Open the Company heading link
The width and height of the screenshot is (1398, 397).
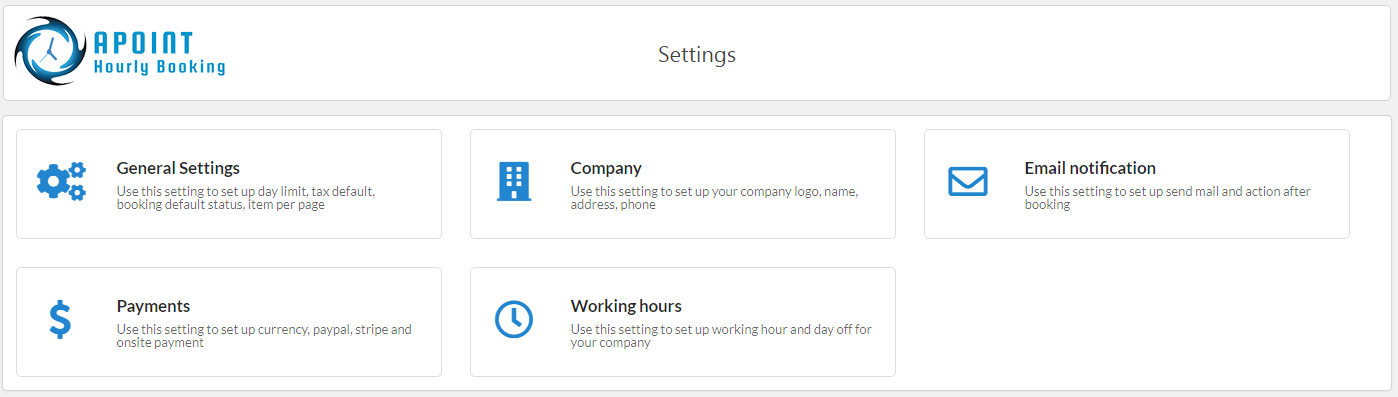click(606, 168)
